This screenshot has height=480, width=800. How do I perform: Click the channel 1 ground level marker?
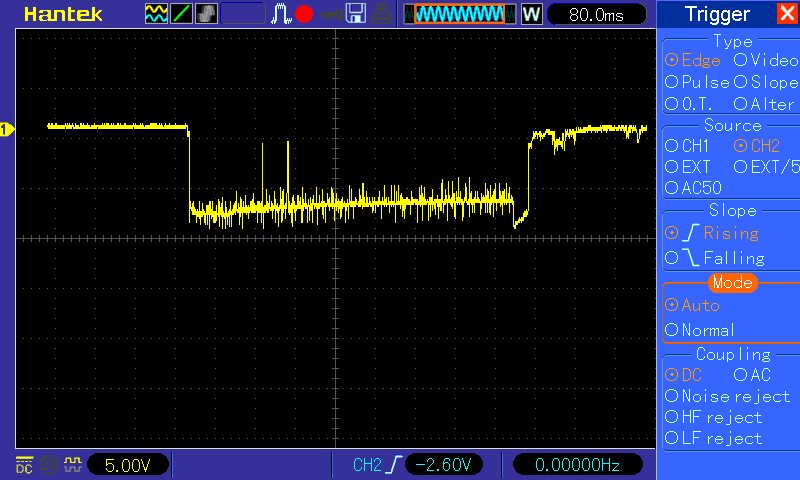(x=7, y=130)
